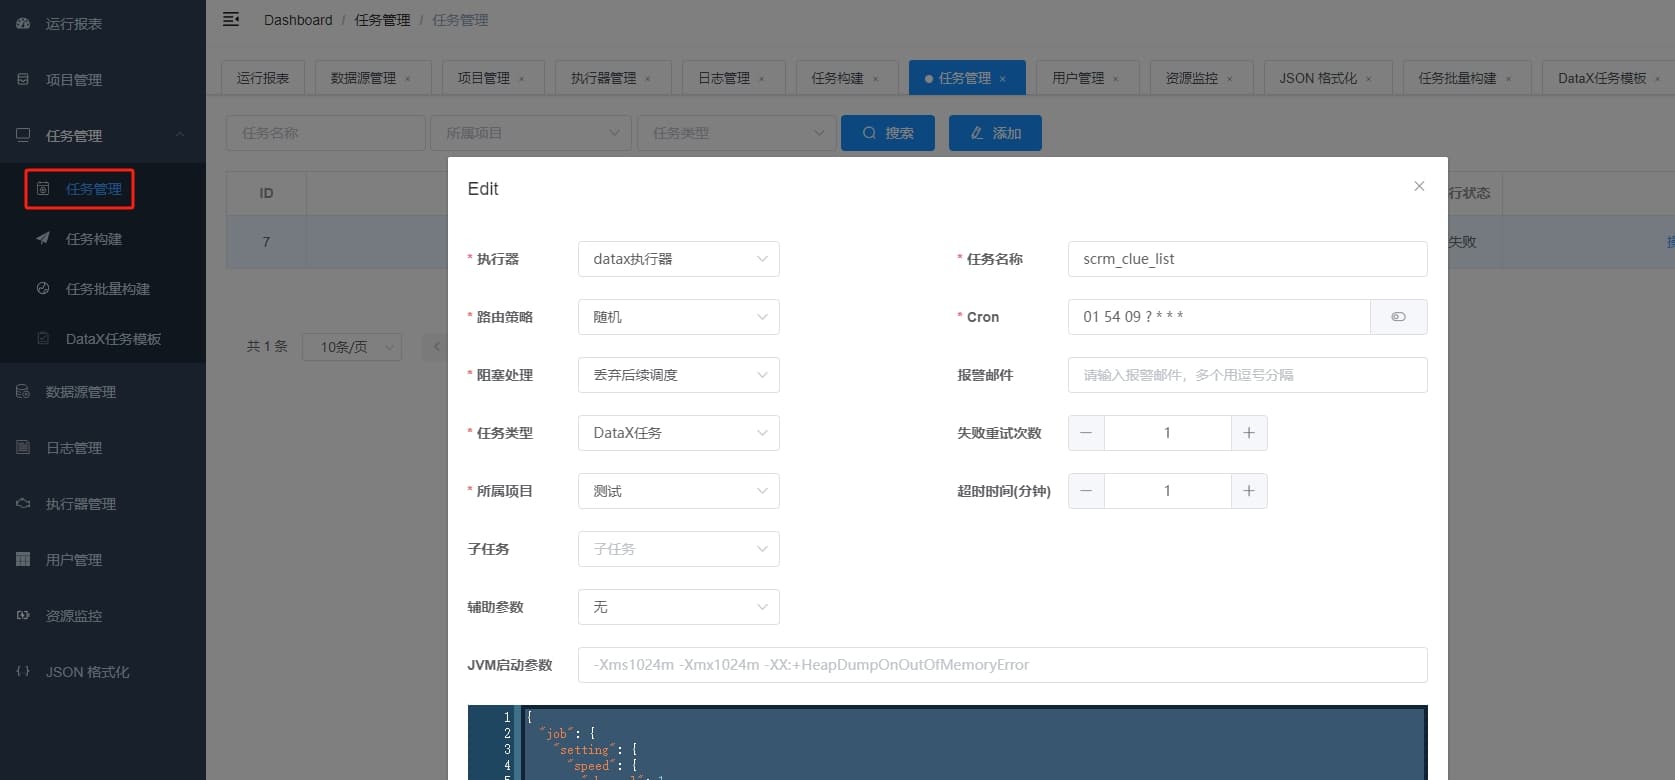Click the 用户管理 table icon

point(23,559)
